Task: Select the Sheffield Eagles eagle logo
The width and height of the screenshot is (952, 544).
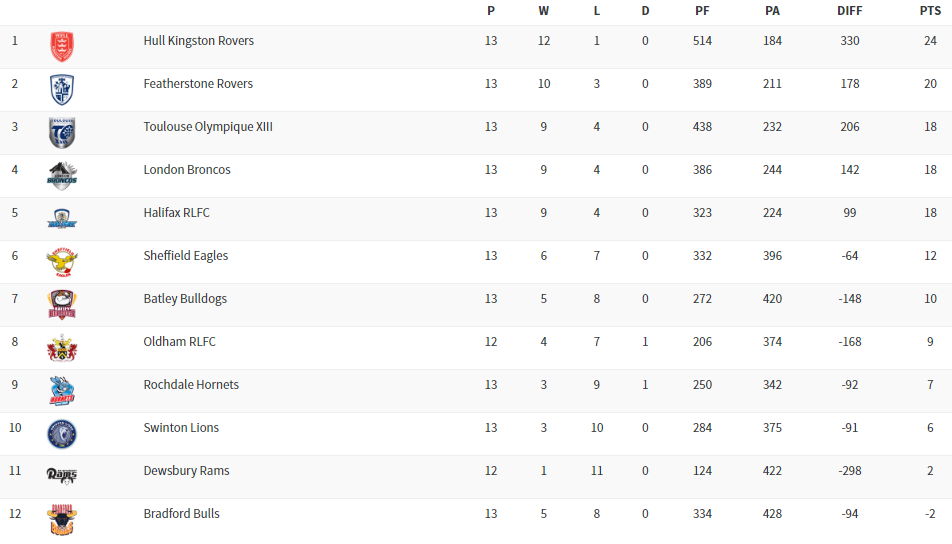Action: point(62,261)
